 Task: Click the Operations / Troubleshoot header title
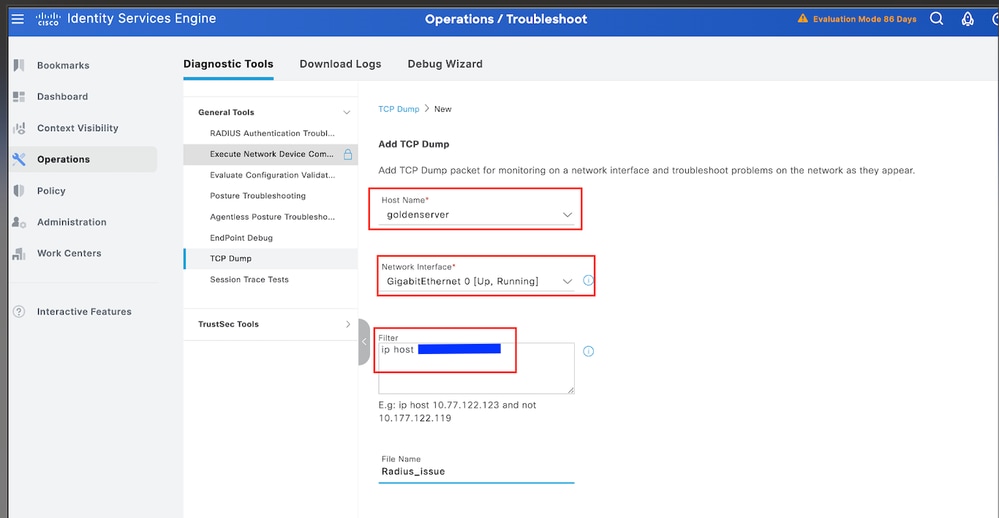pyautogui.click(x=506, y=19)
